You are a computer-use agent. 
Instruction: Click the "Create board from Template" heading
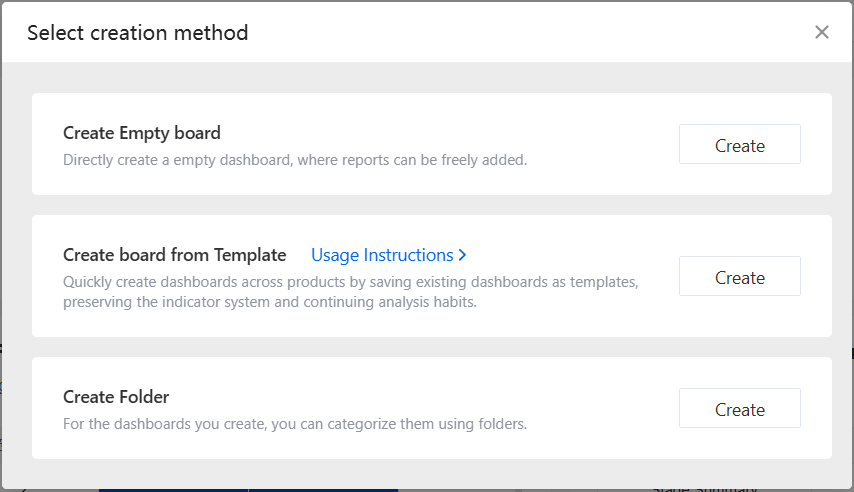click(175, 255)
